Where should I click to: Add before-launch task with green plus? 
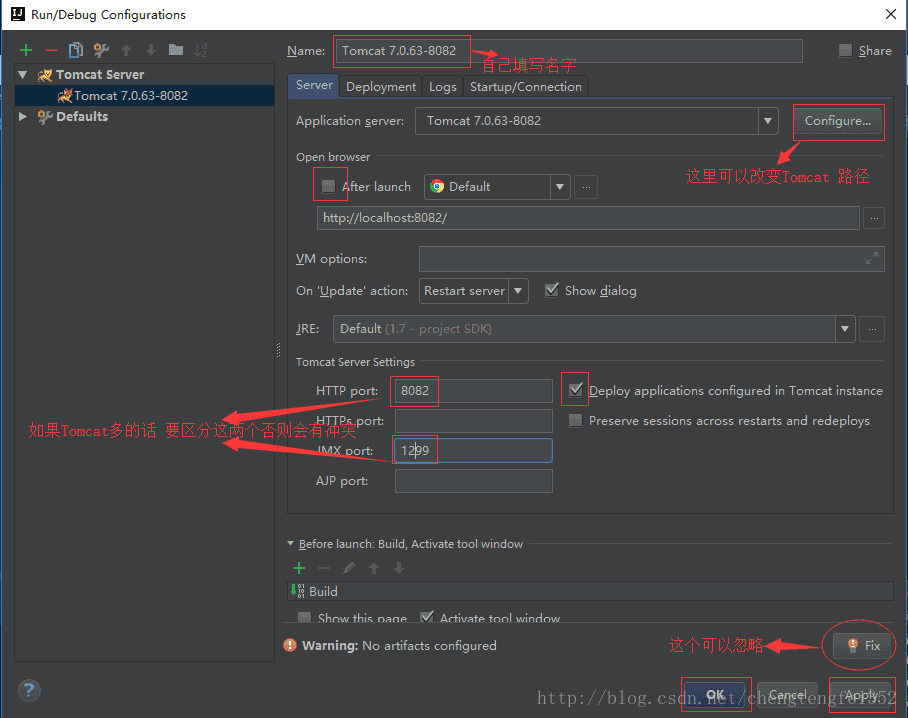299,568
